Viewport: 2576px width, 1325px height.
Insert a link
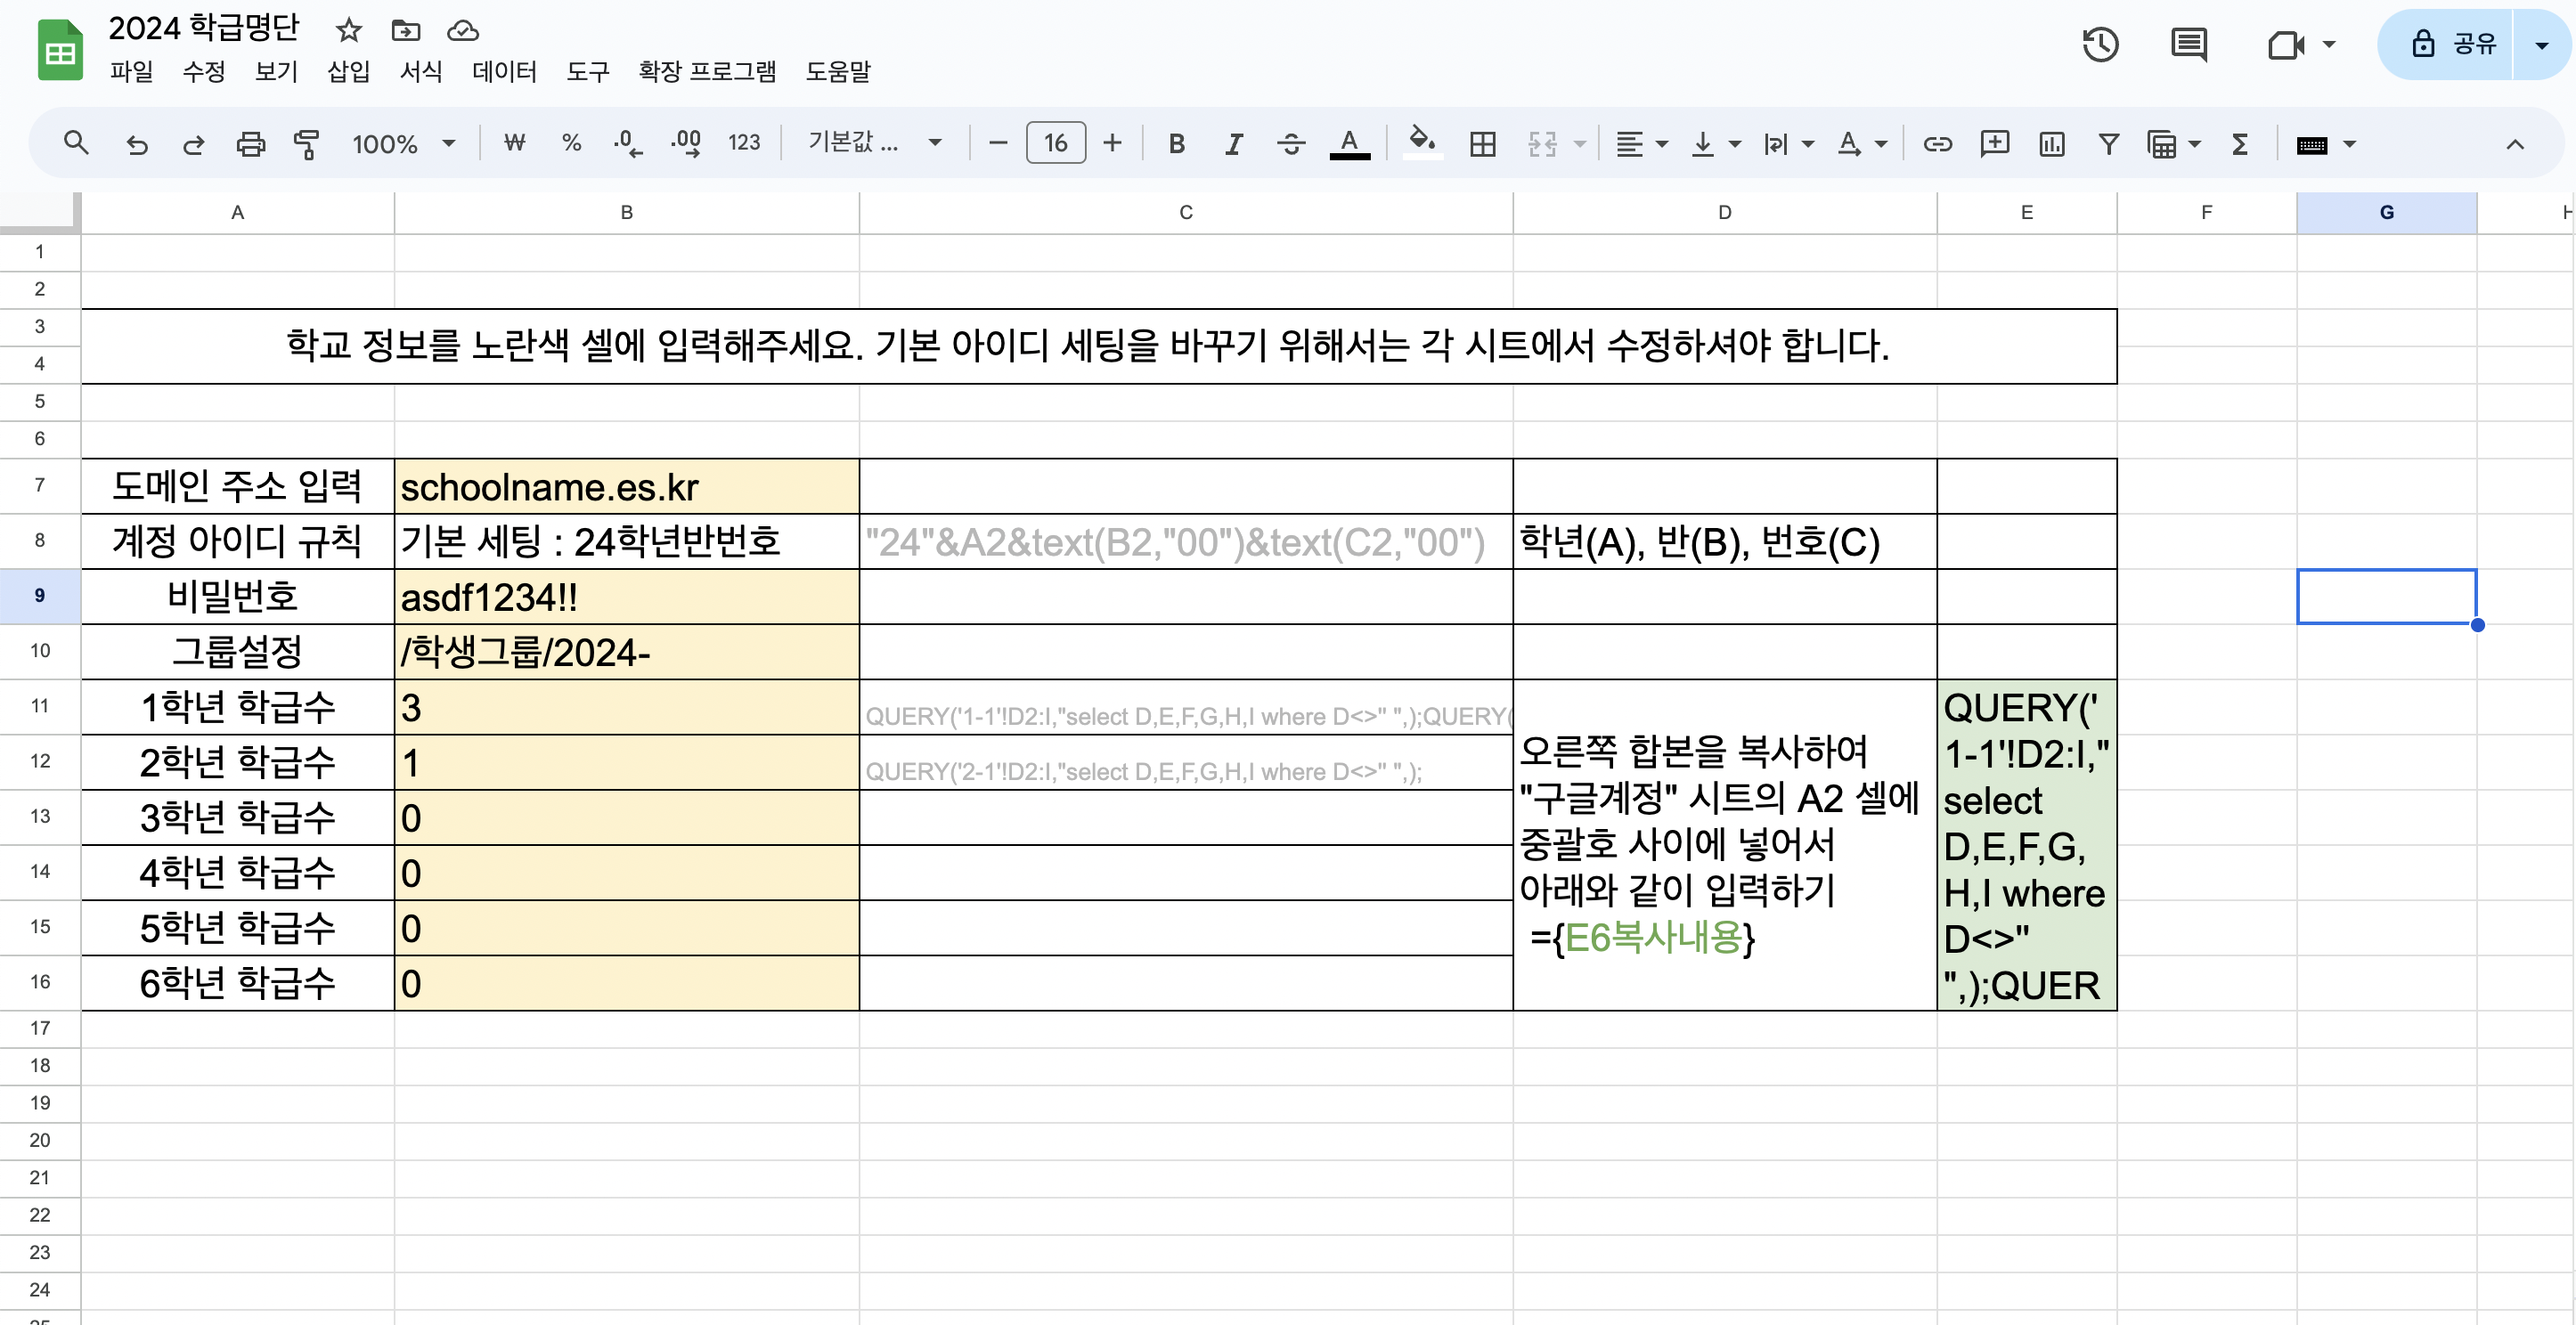click(1937, 144)
